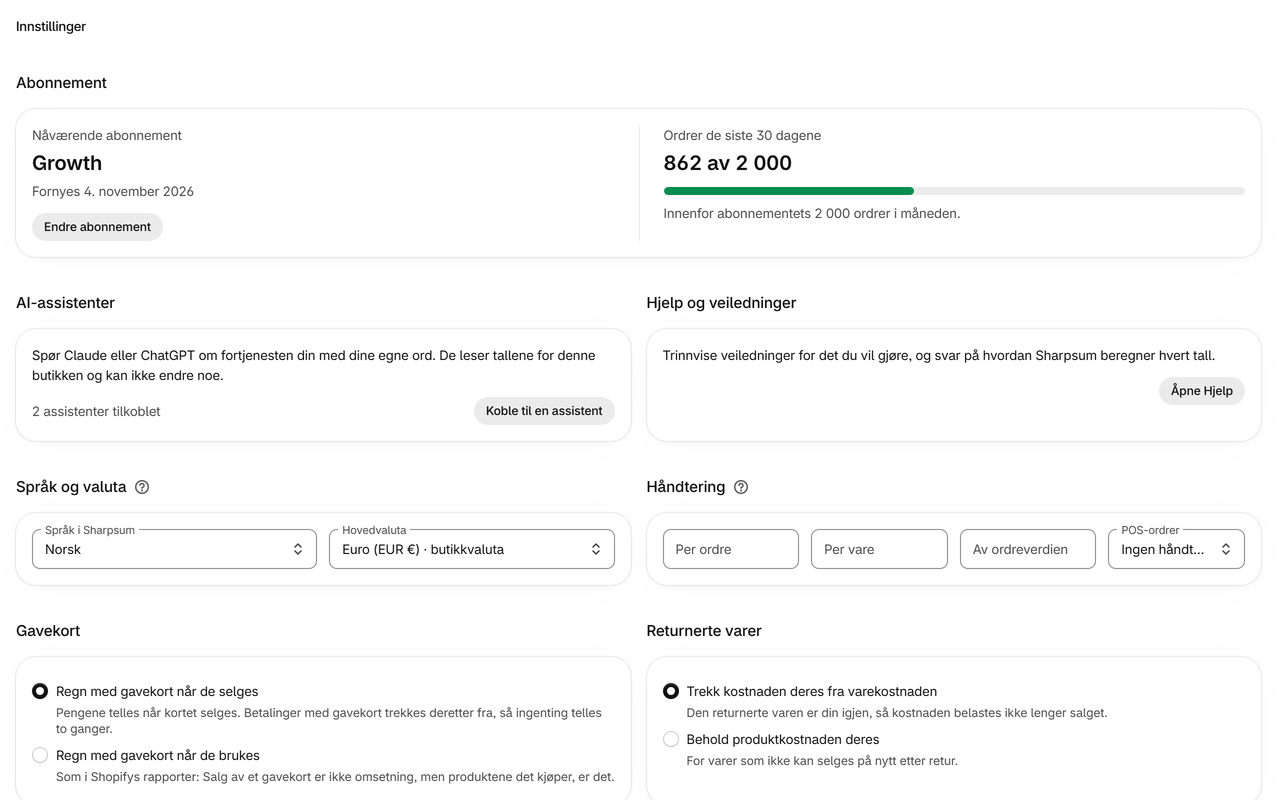This screenshot has width=1280, height=800.
Task: Open the Hovedvaluta currency dropdown
Action: (472, 549)
